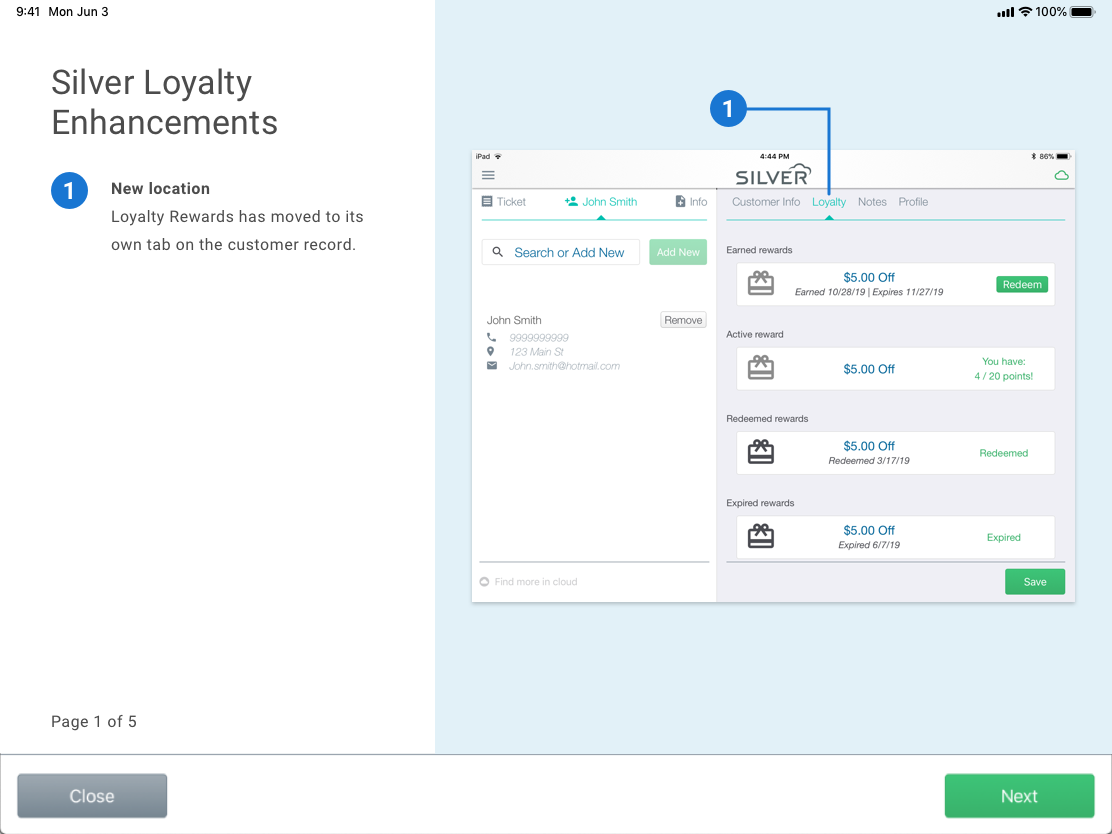The height and width of the screenshot is (834, 1112).
Task: Select the John Smith customer tab
Action: [601, 202]
